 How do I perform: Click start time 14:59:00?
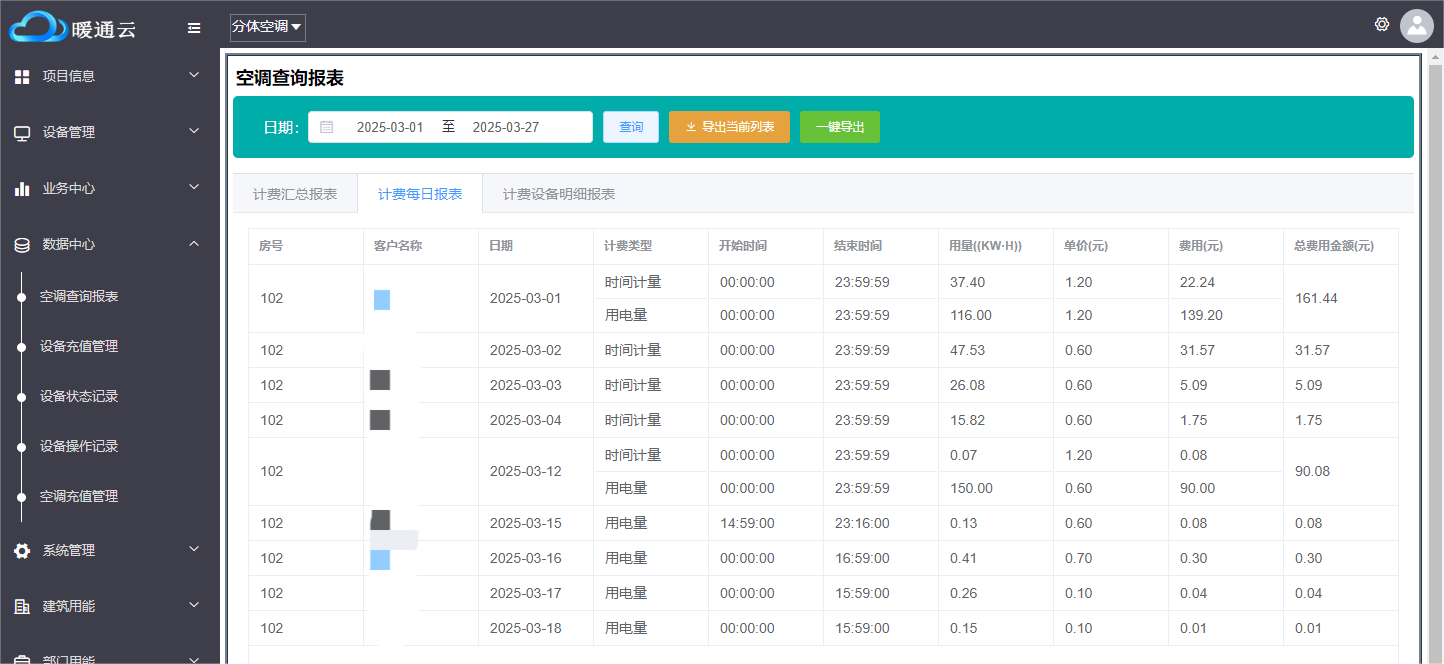747,523
